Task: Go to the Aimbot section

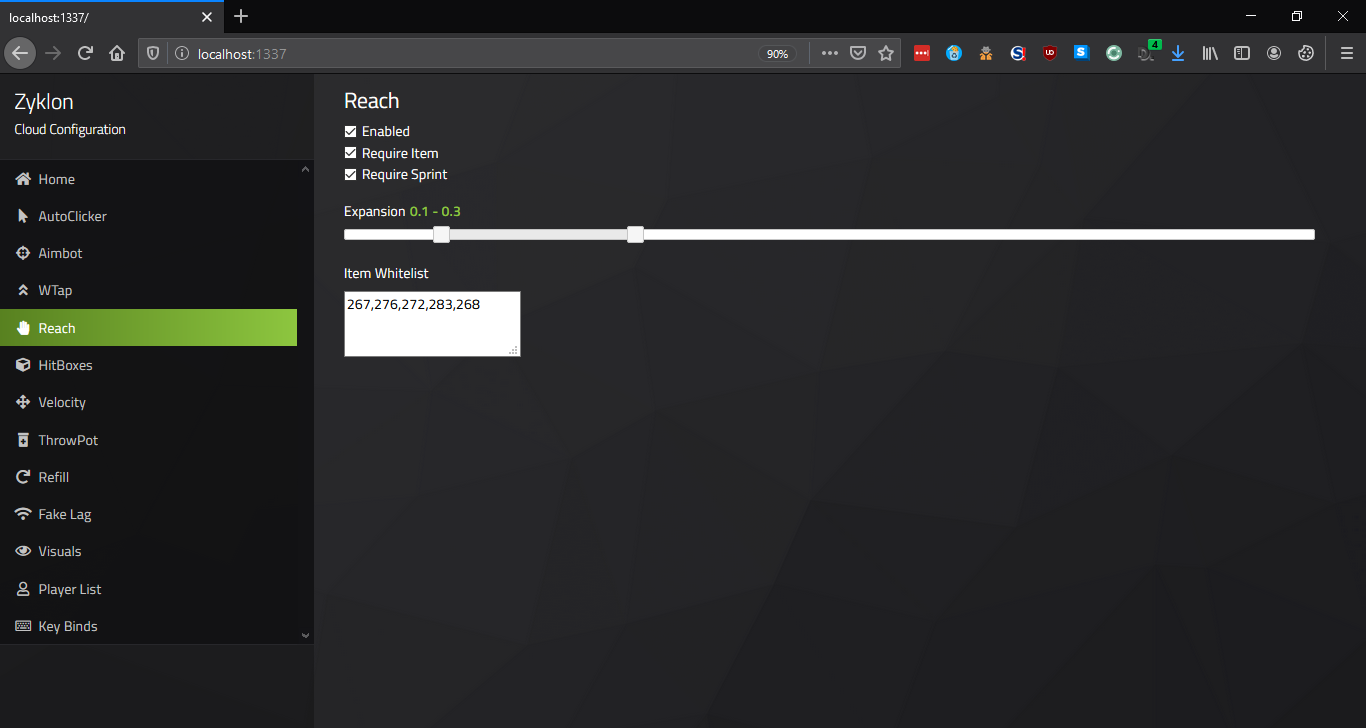Action: coord(148,253)
